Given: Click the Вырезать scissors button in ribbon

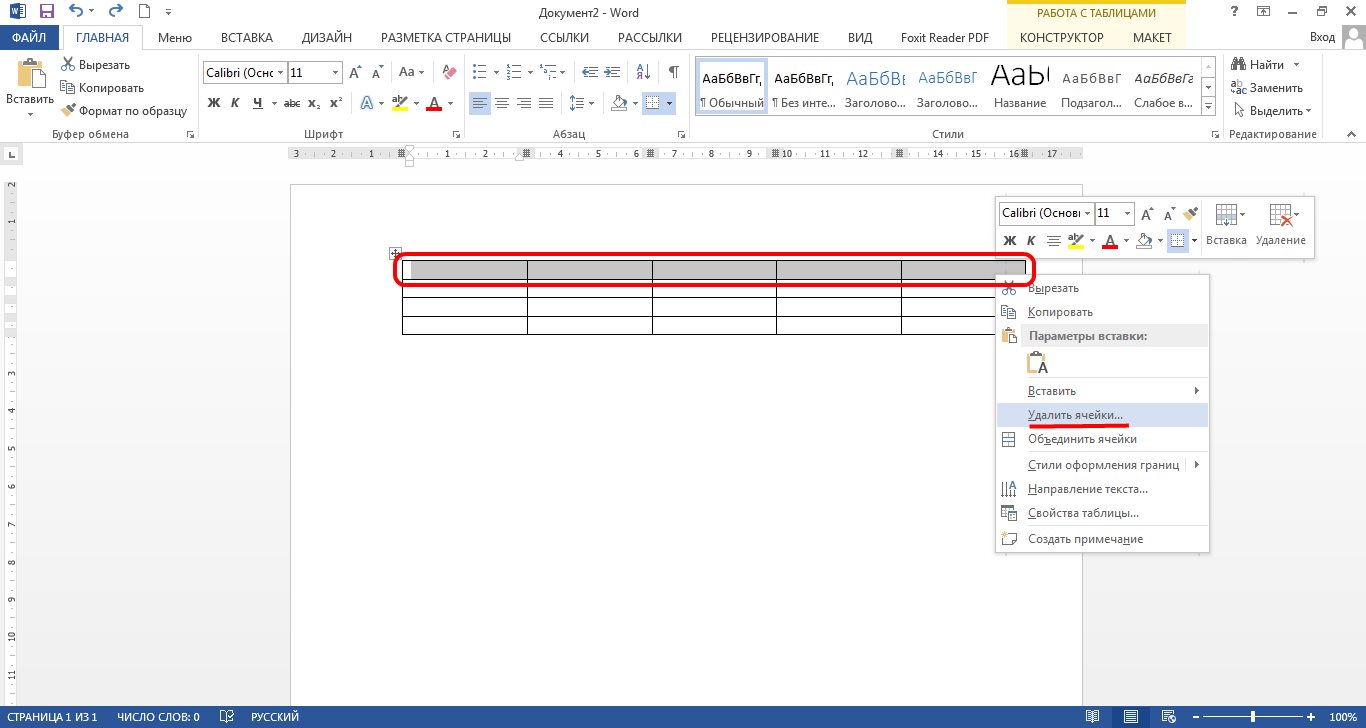Looking at the screenshot, I should (x=96, y=65).
